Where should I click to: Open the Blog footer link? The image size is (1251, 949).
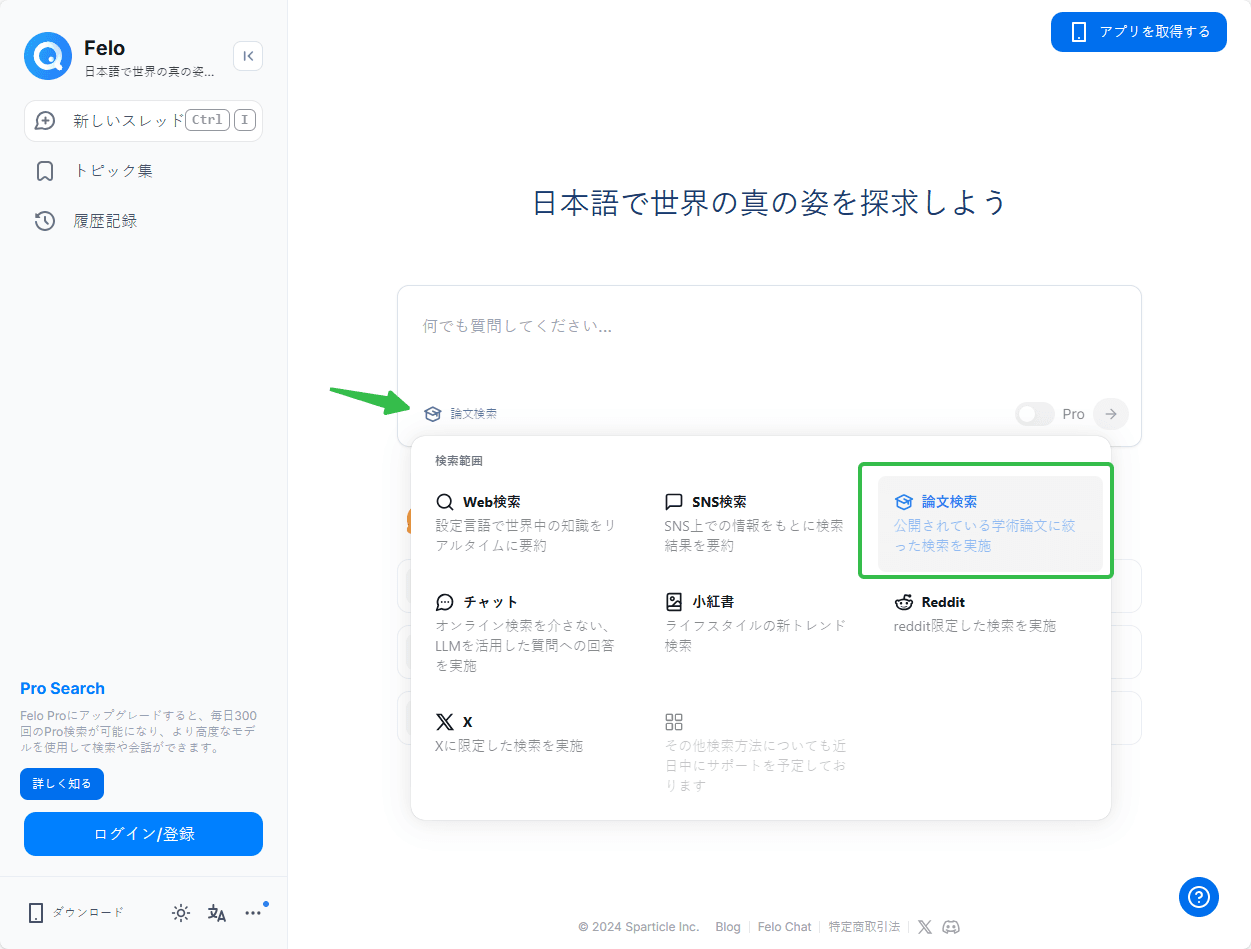(728, 927)
